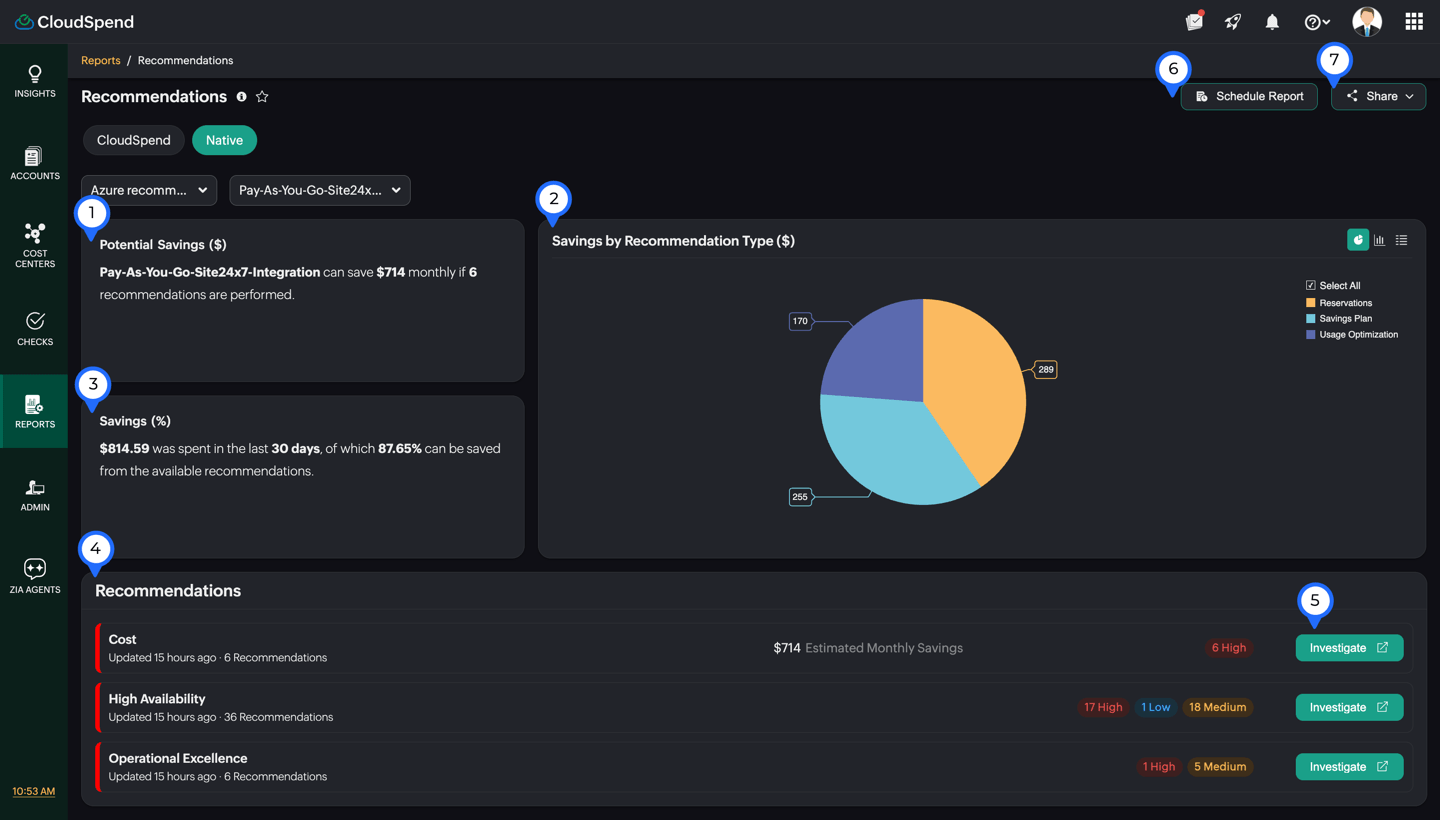Screen dimensions: 1440x820
Task: Investigate the High Availability recommendations
Action: tap(1349, 707)
